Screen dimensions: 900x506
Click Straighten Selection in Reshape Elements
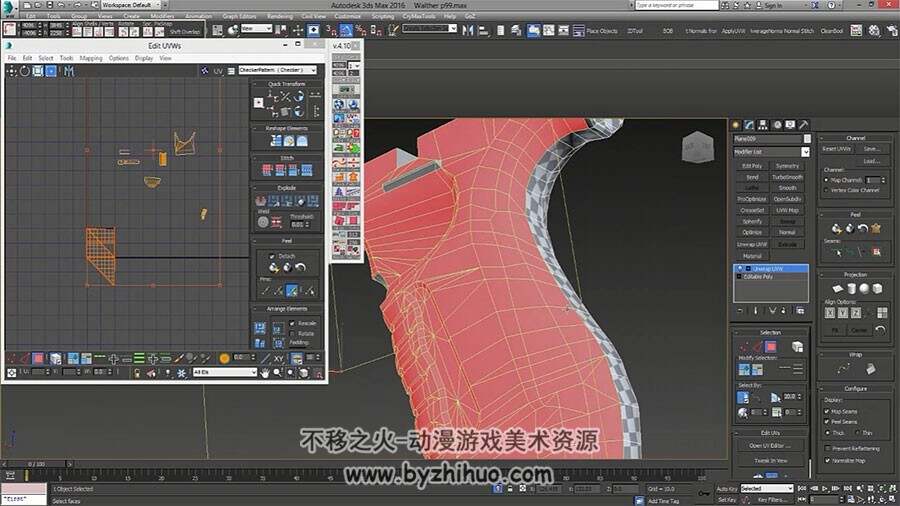pos(276,141)
